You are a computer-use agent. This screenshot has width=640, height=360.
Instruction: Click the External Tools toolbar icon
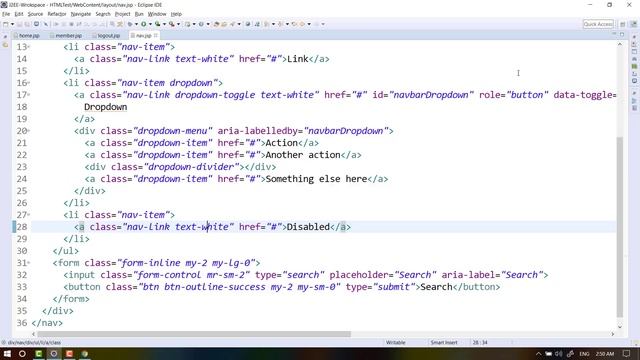tap(171, 24)
